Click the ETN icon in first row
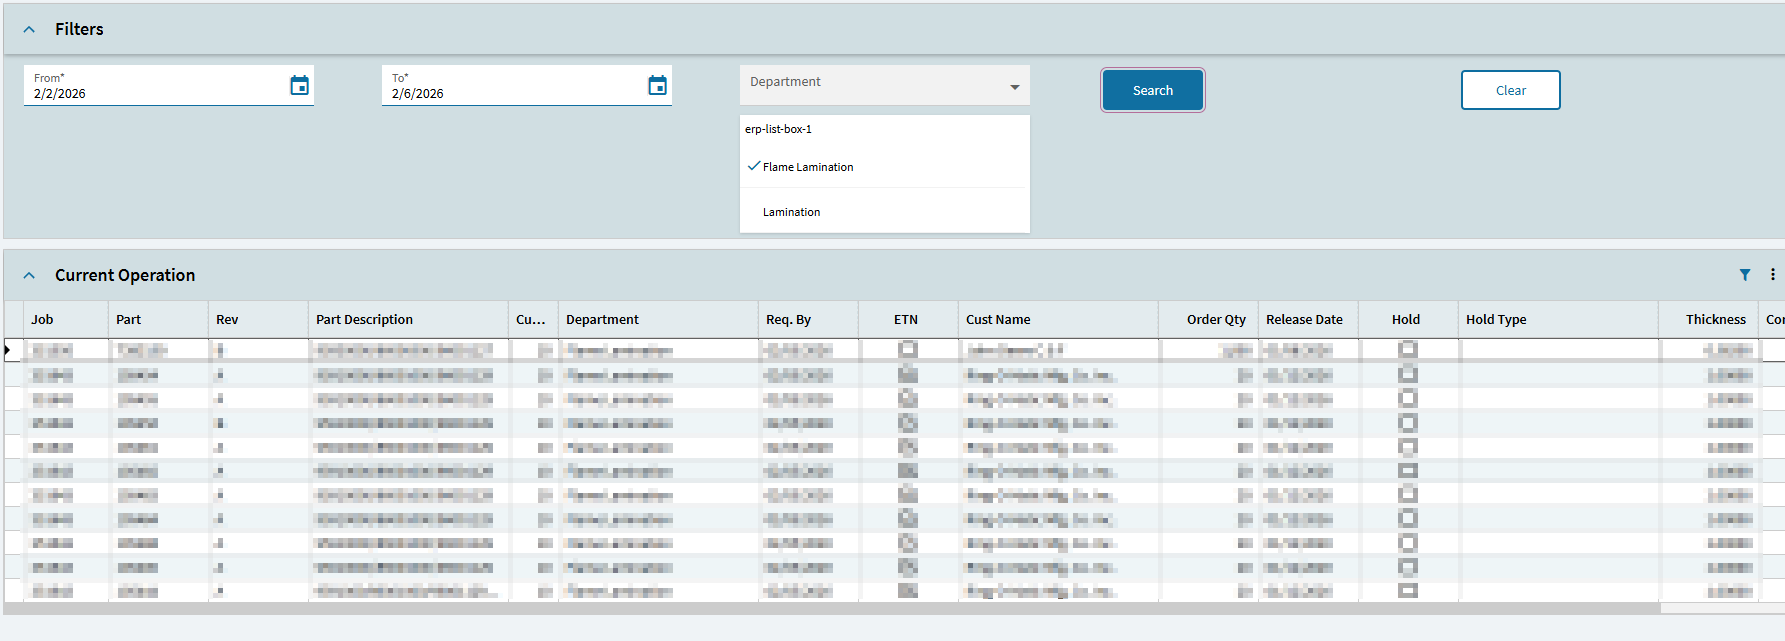 coord(907,350)
